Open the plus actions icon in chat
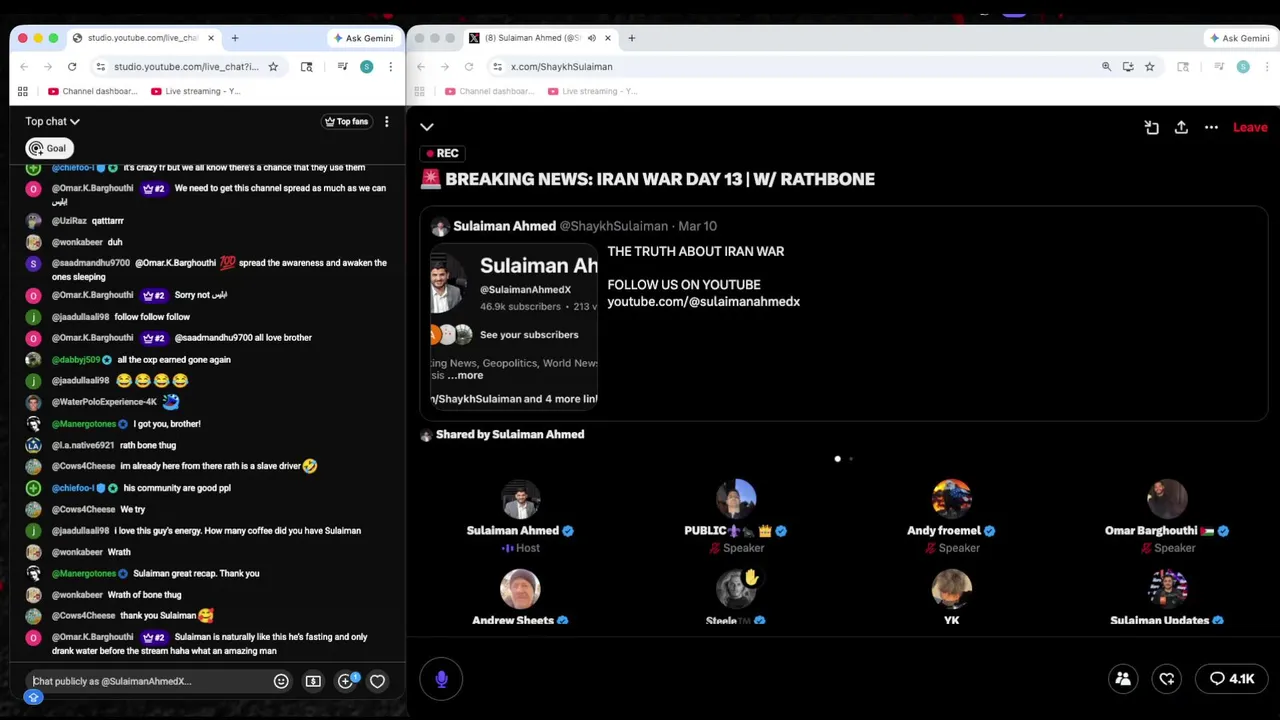Screen dimensions: 1280x720 coord(346,681)
